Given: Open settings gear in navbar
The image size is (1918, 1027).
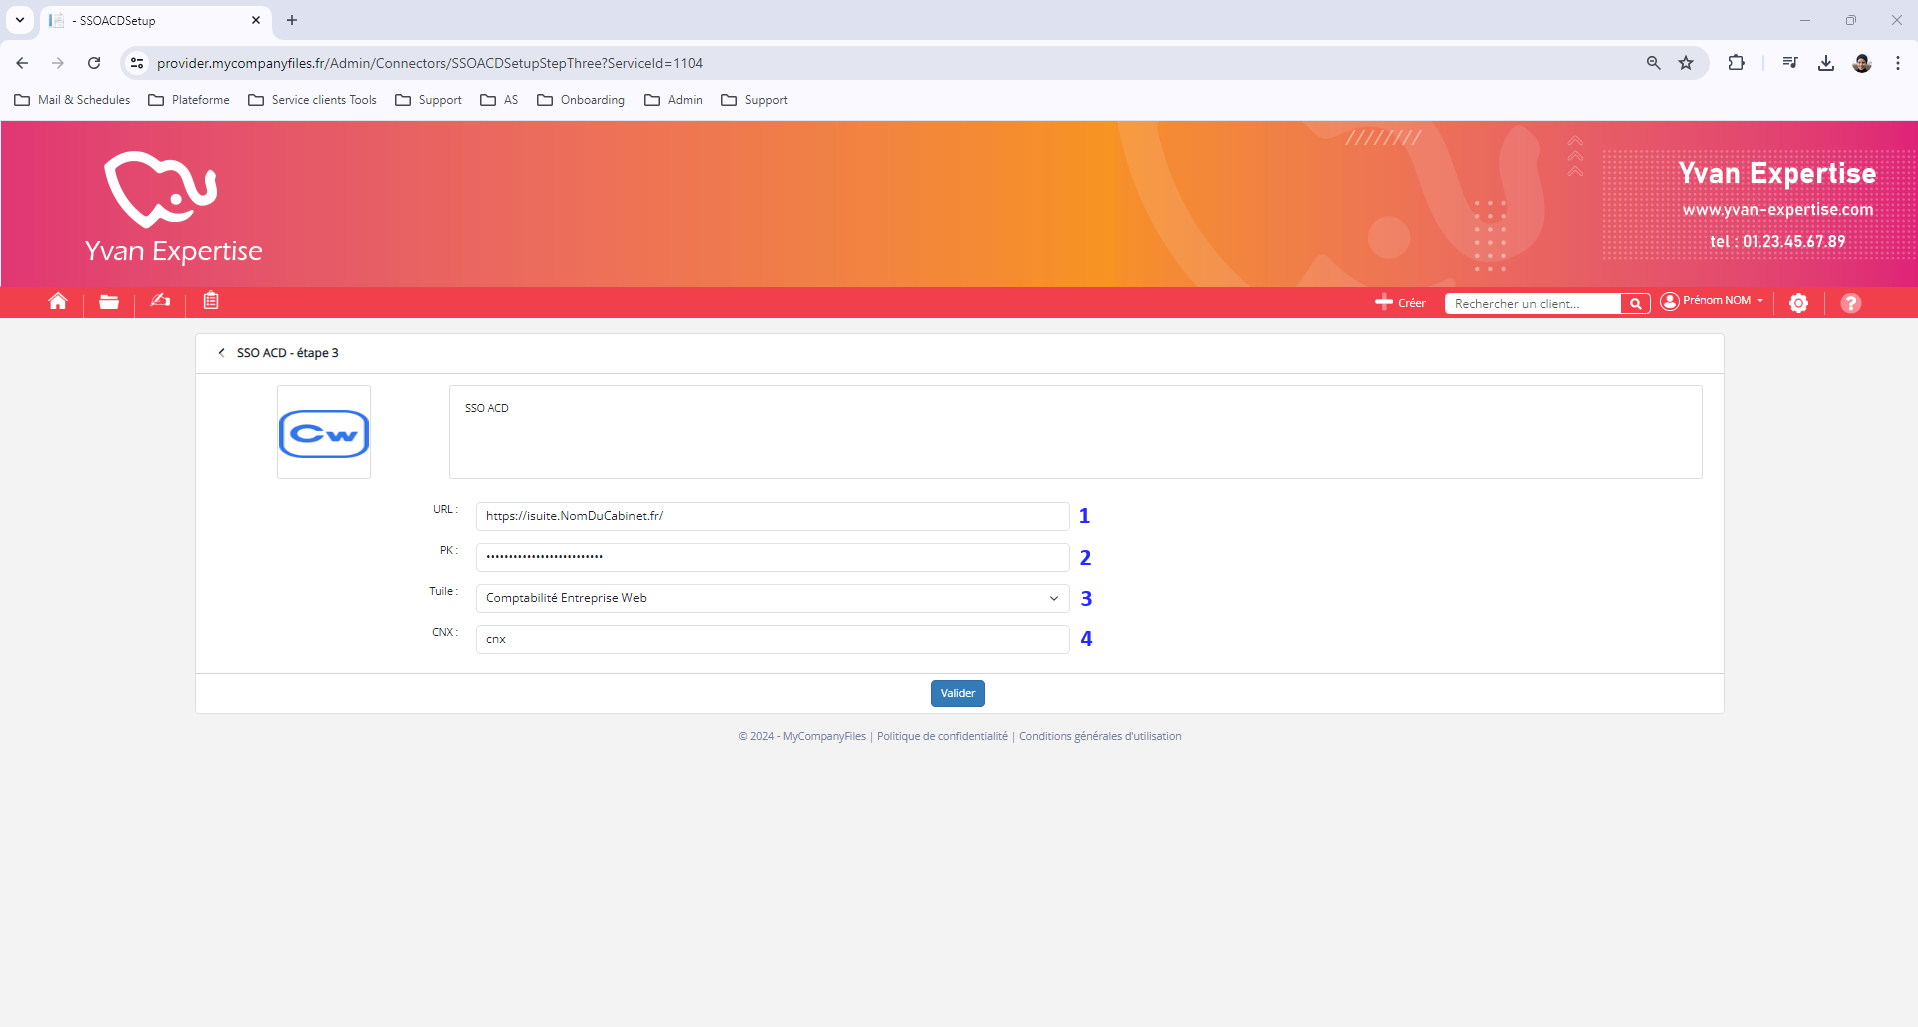Looking at the screenshot, I should [1798, 303].
